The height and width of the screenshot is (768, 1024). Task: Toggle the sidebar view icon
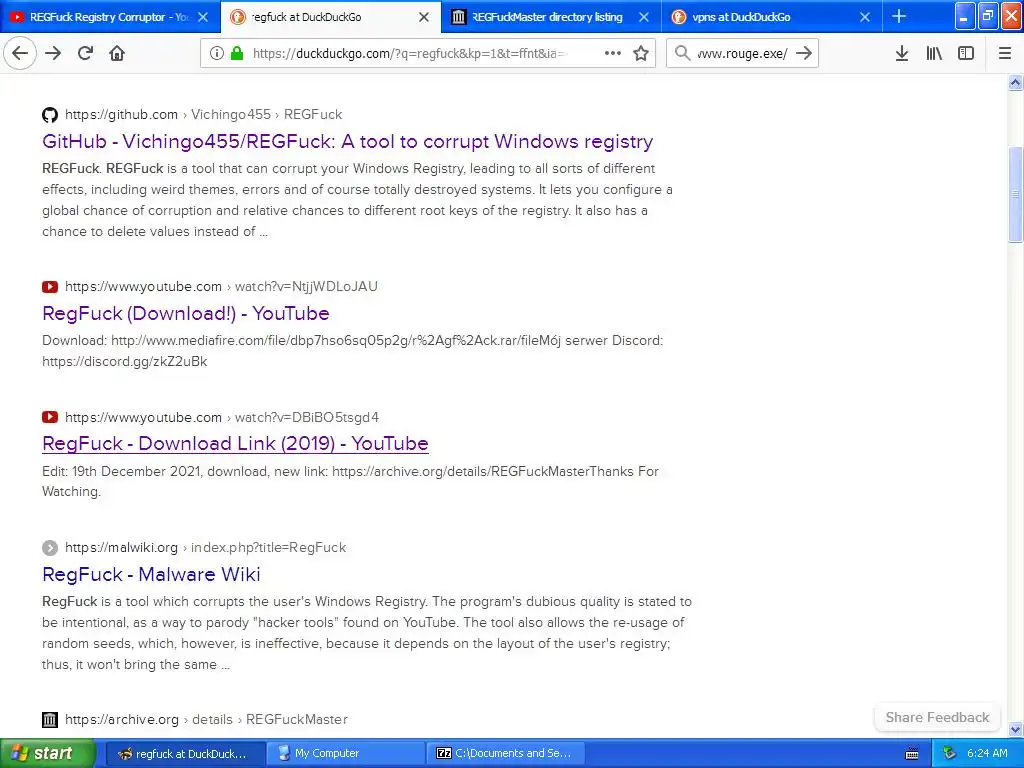(x=966, y=53)
